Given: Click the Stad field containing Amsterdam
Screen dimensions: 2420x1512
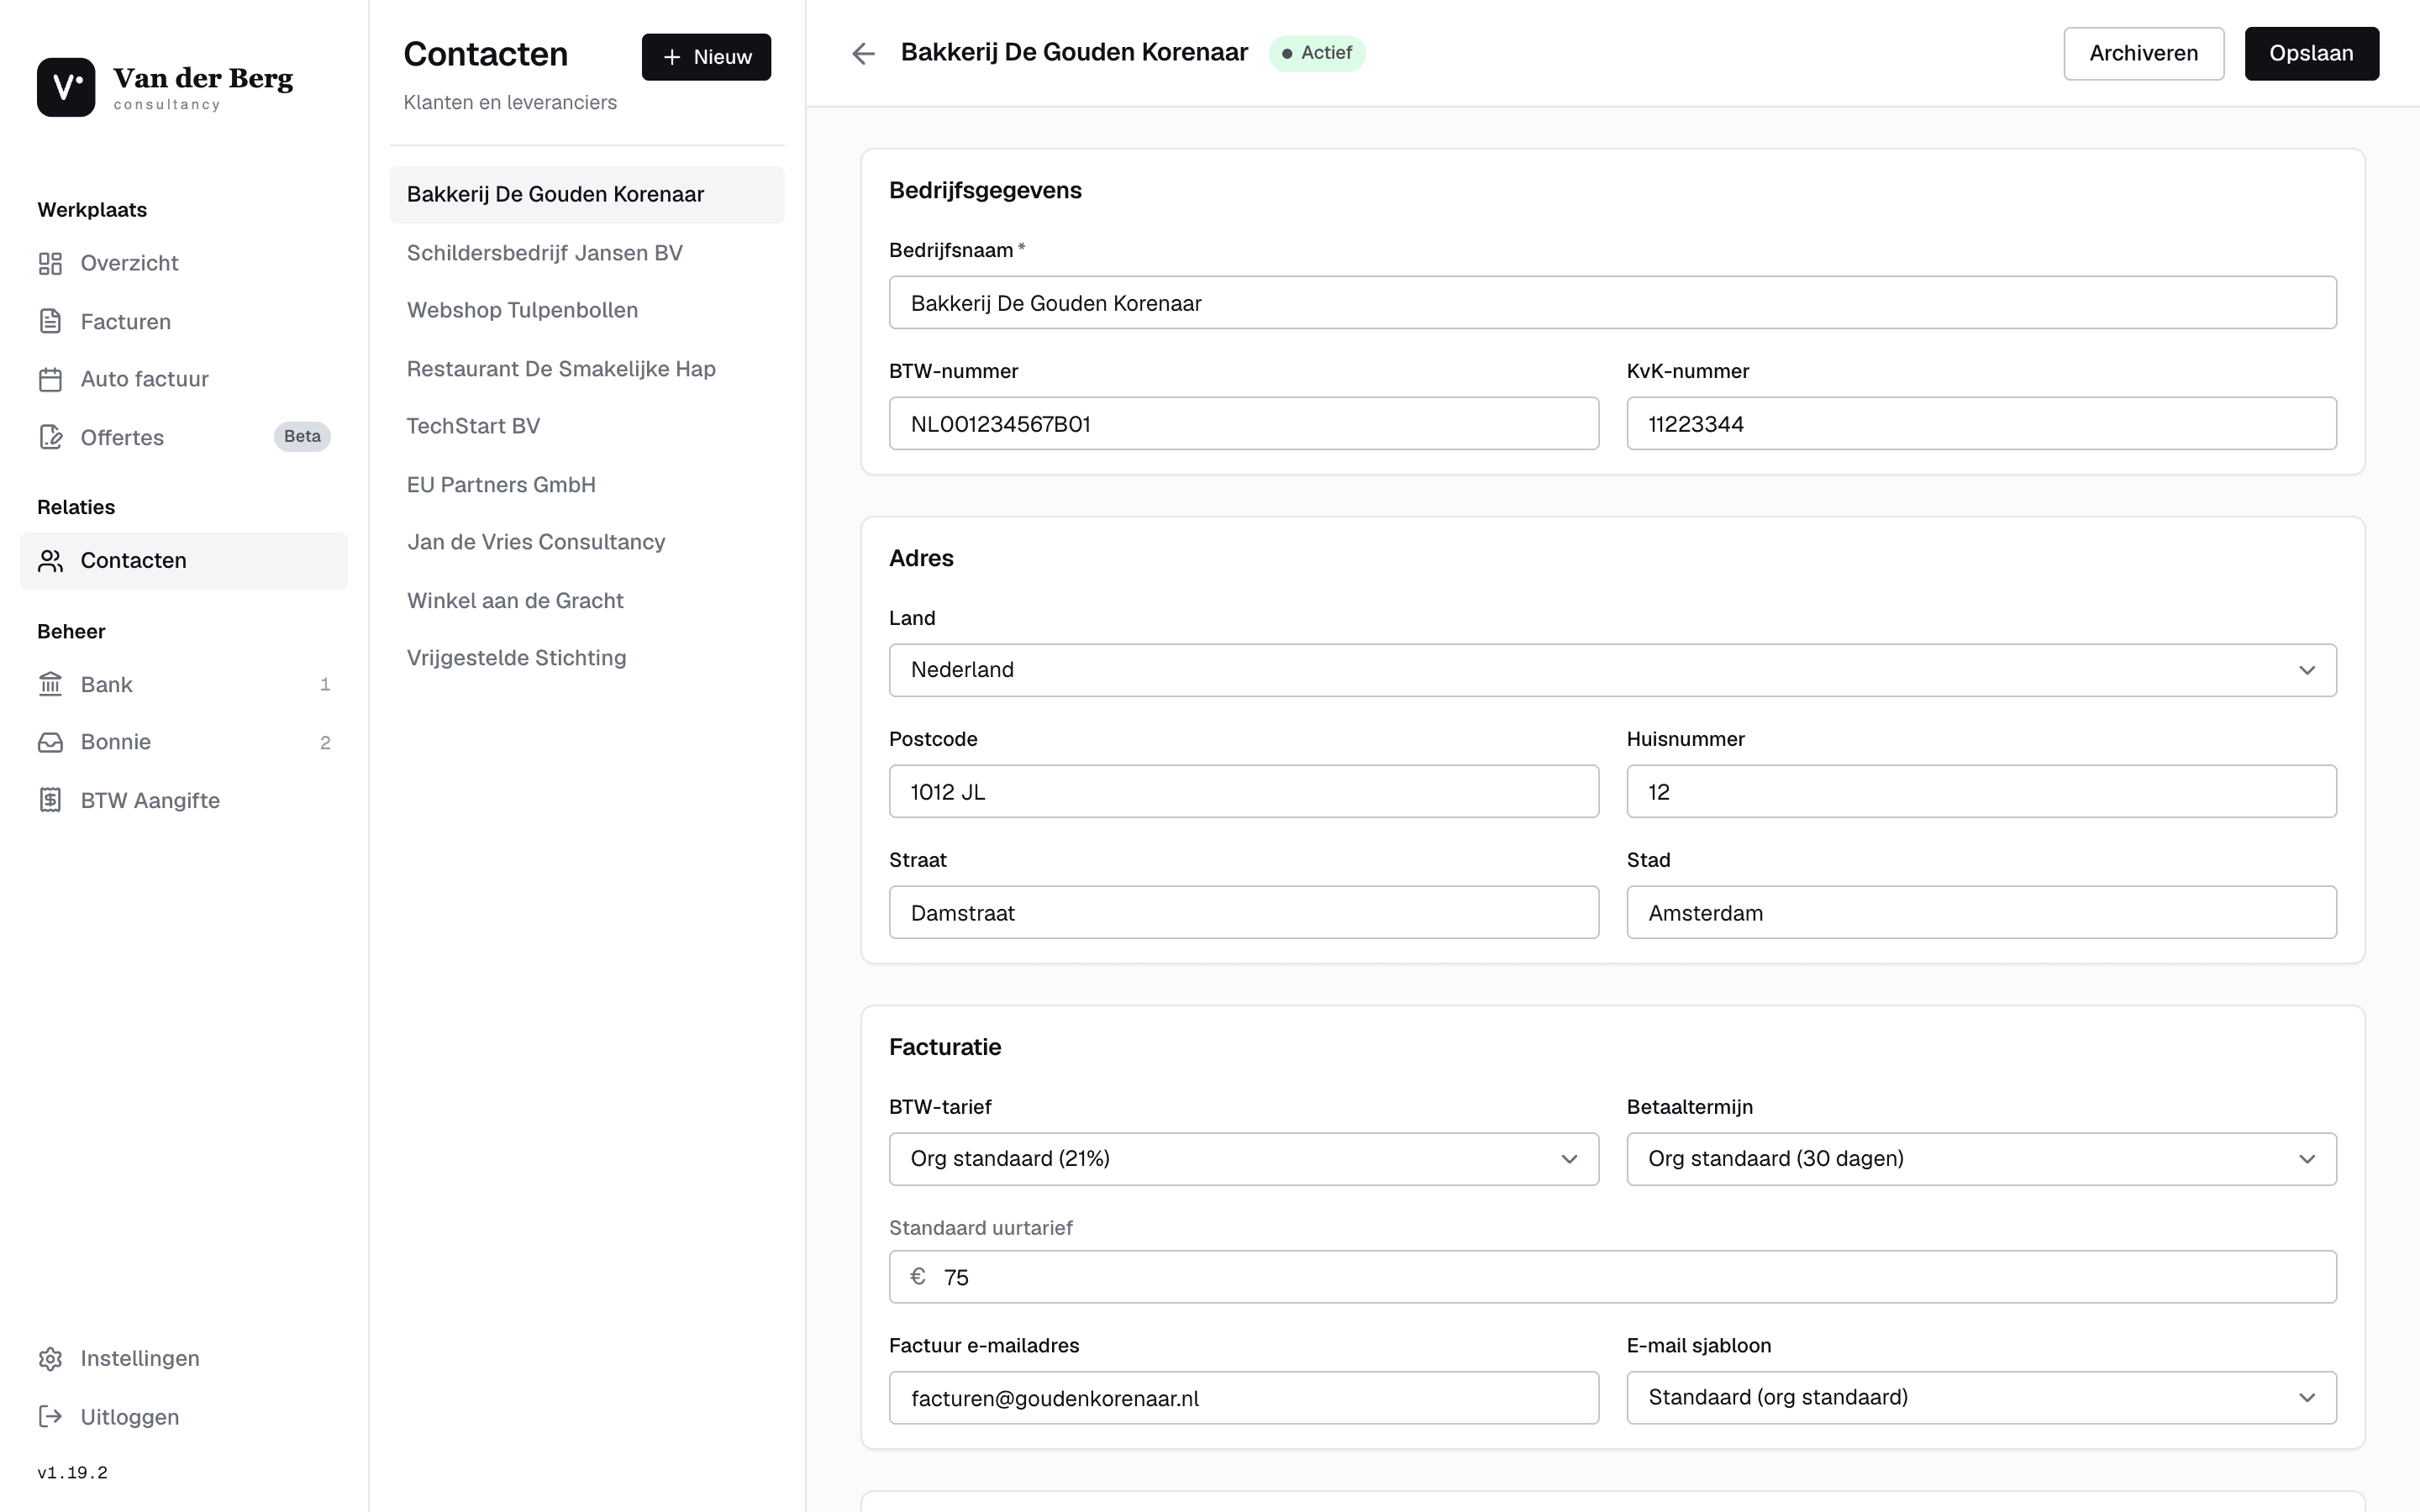Looking at the screenshot, I should pyautogui.click(x=1981, y=913).
